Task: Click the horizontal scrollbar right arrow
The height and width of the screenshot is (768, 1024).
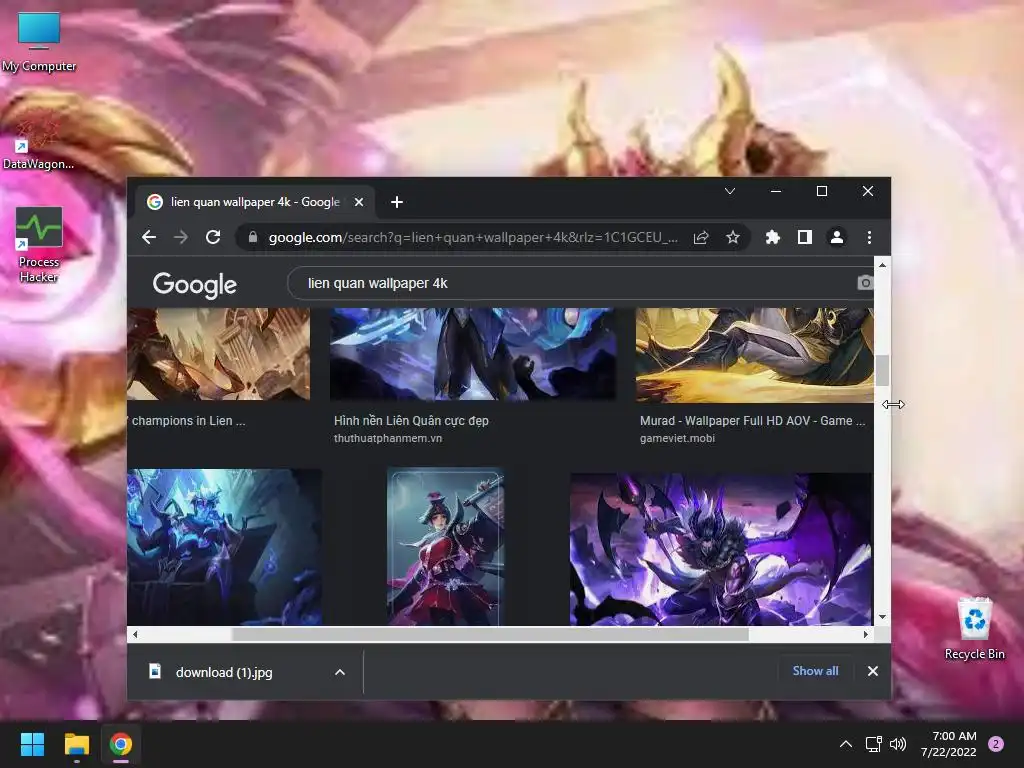Action: click(x=866, y=634)
